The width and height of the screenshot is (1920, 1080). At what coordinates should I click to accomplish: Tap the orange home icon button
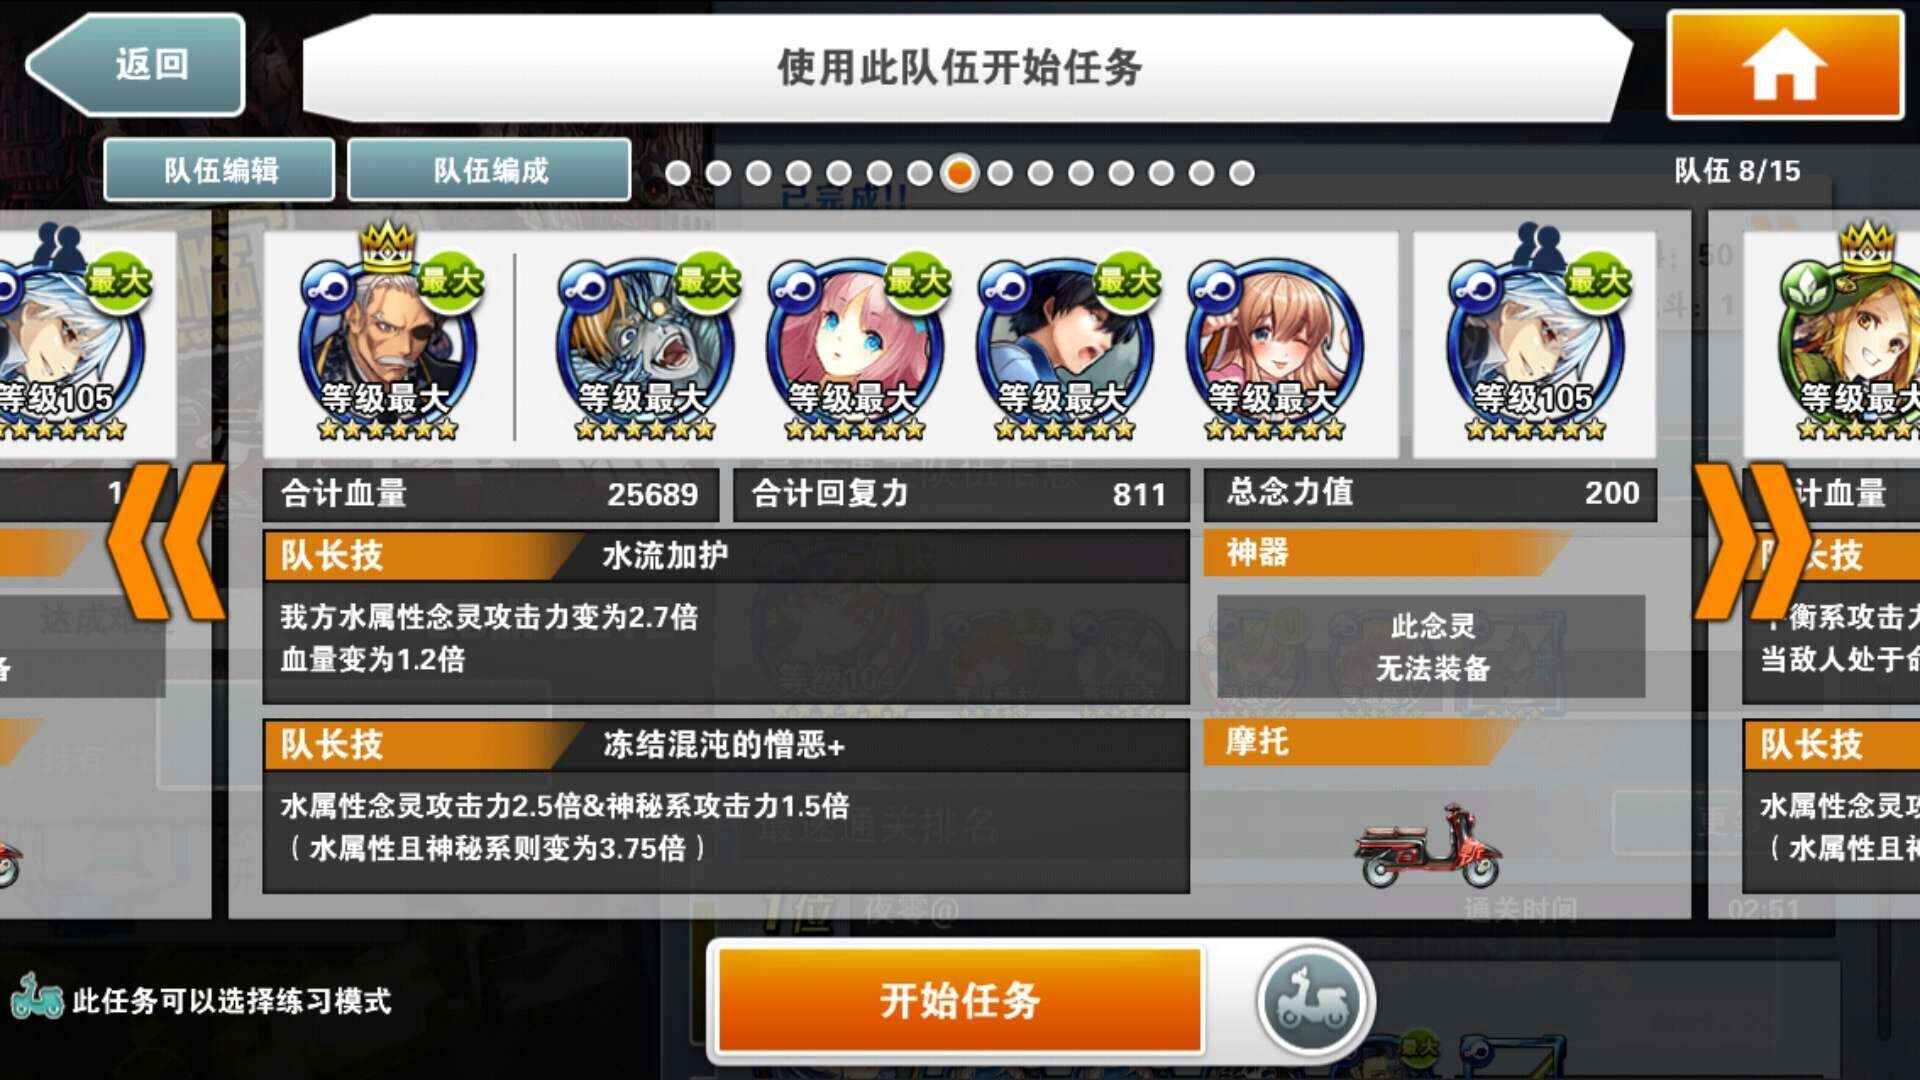coord(1785,66)
